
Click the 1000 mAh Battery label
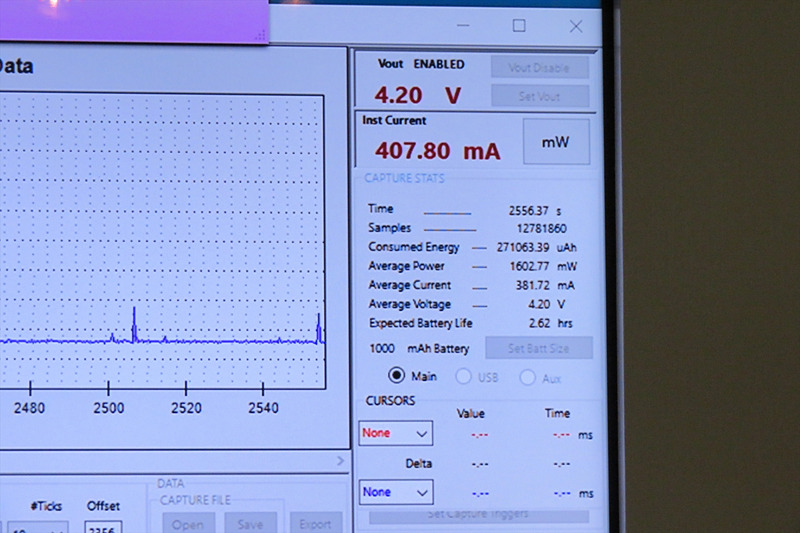coord(419,349)
